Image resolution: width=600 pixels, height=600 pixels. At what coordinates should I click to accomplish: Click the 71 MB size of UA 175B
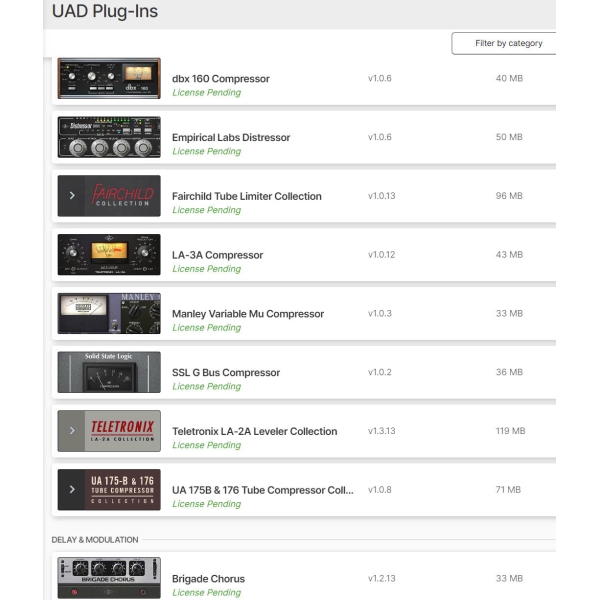point(508,490)
